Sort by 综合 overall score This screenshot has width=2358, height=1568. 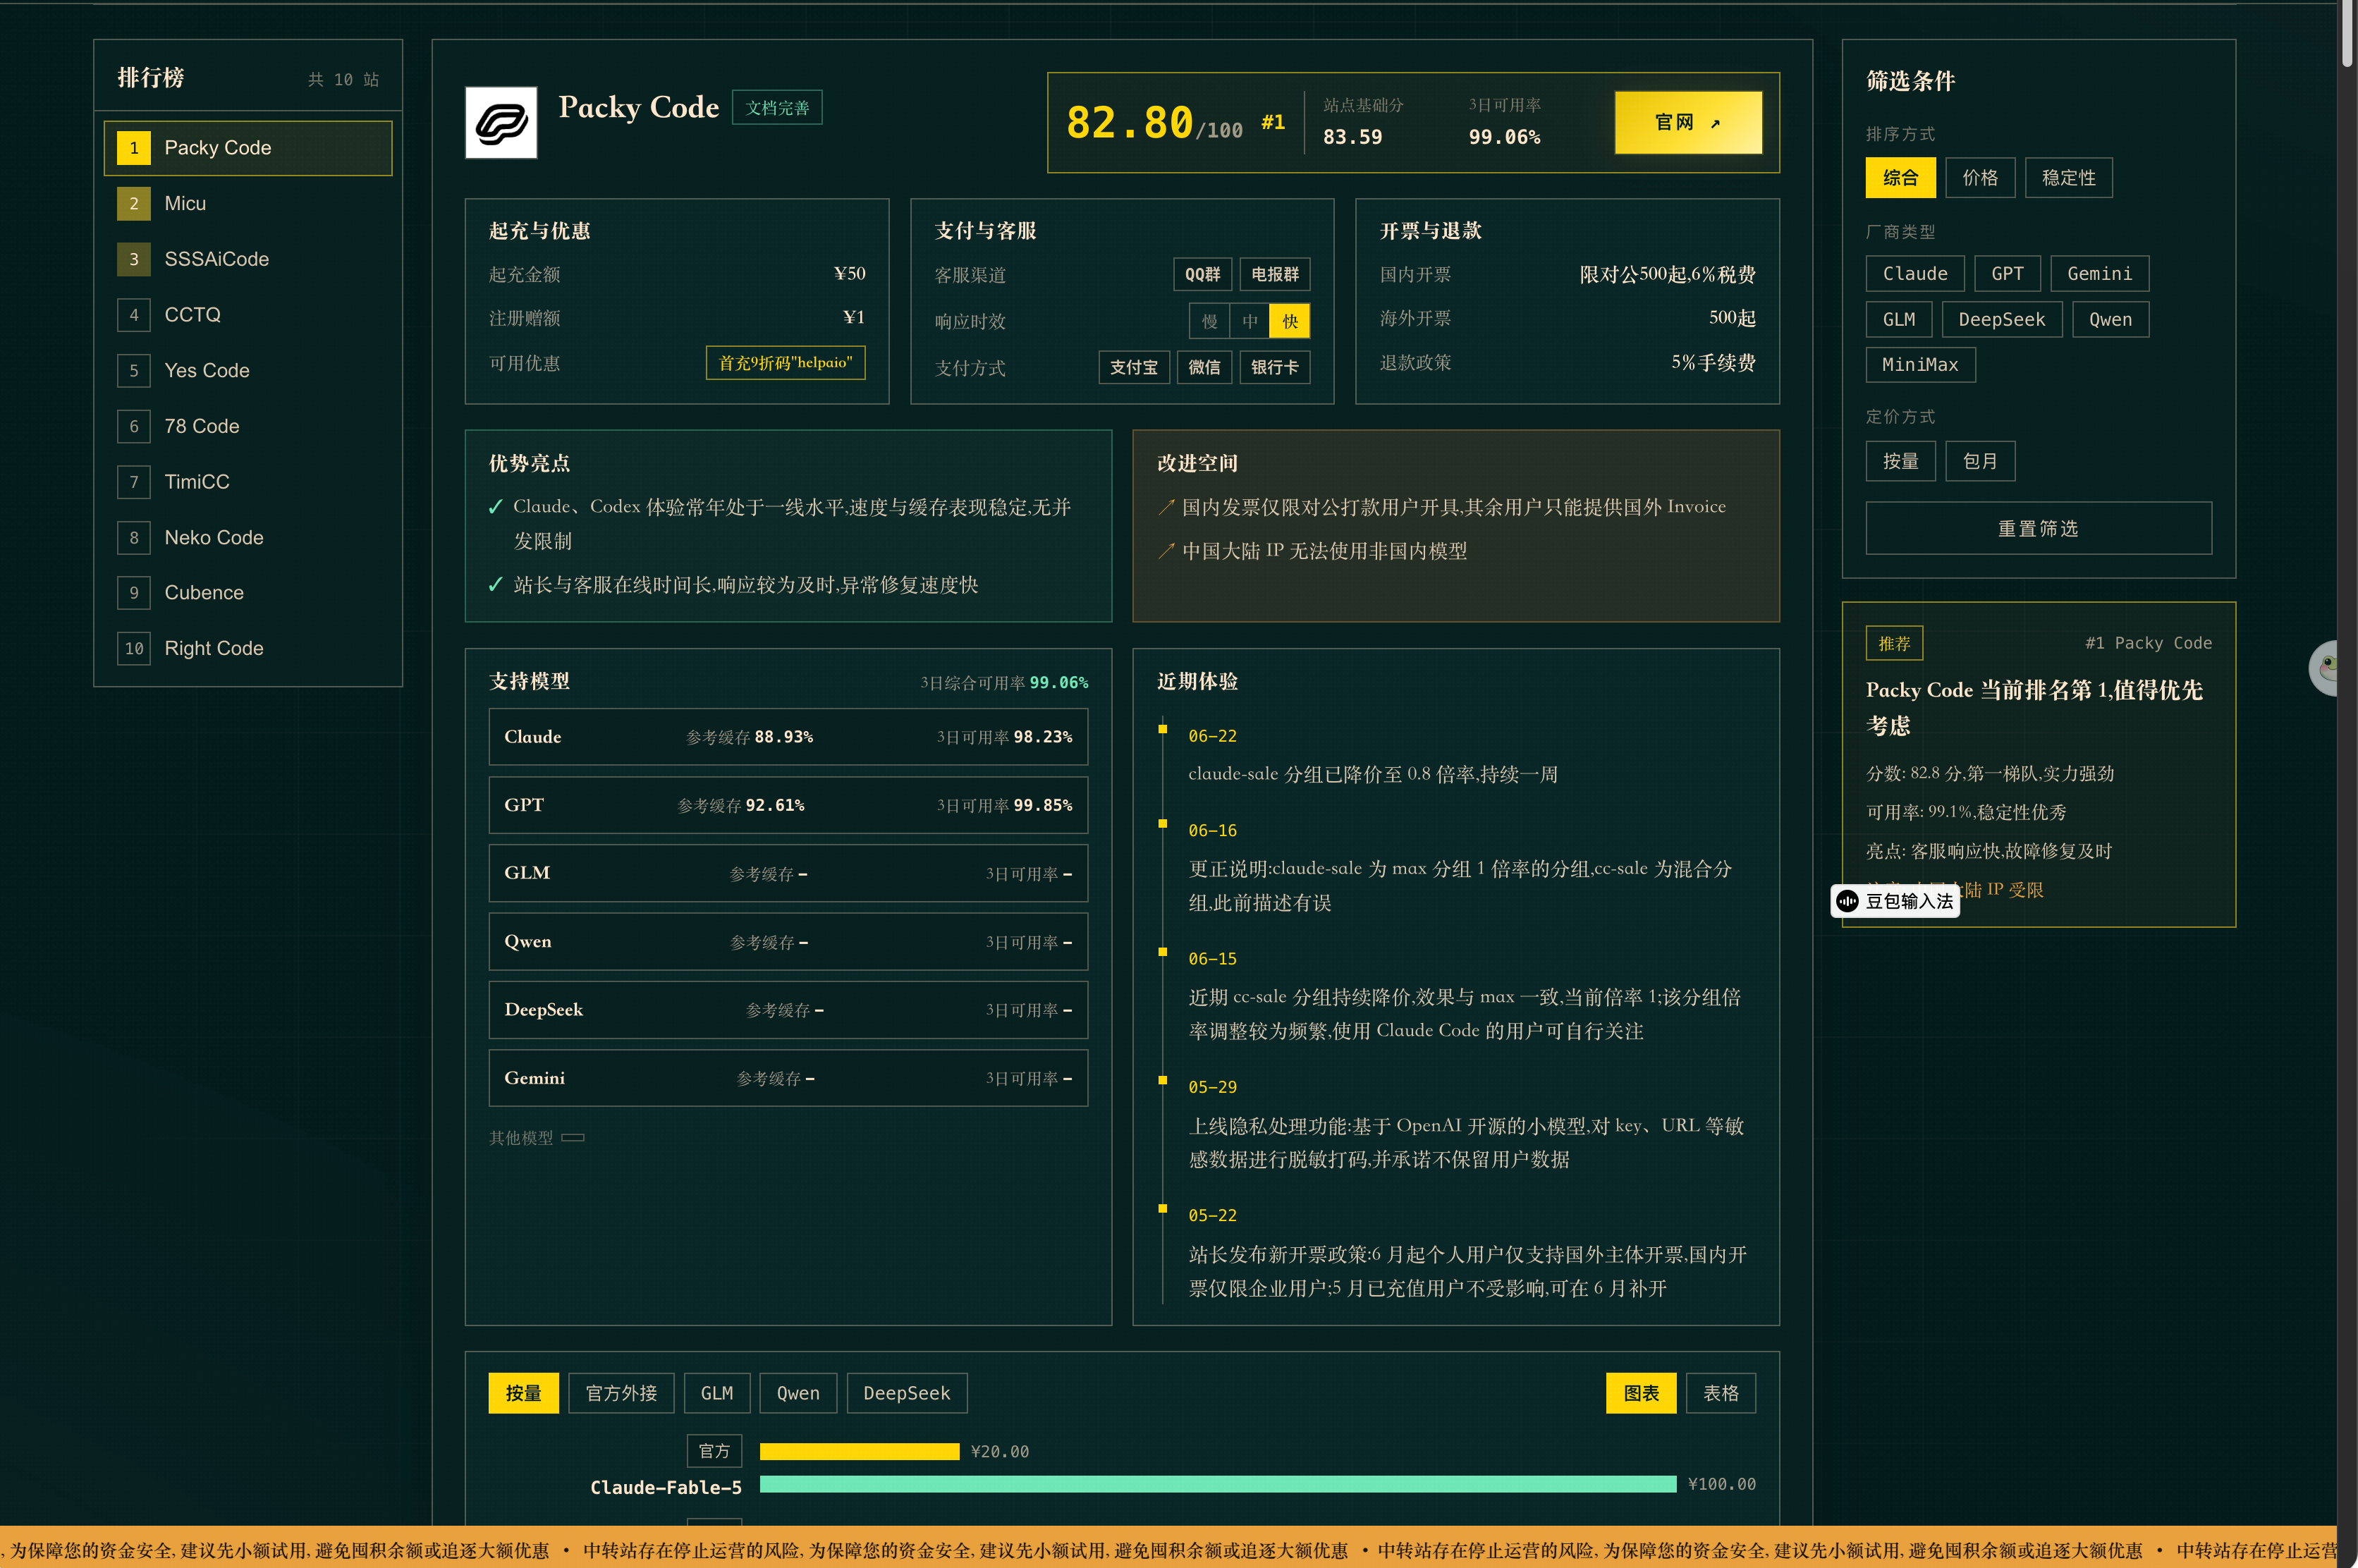1900,178
